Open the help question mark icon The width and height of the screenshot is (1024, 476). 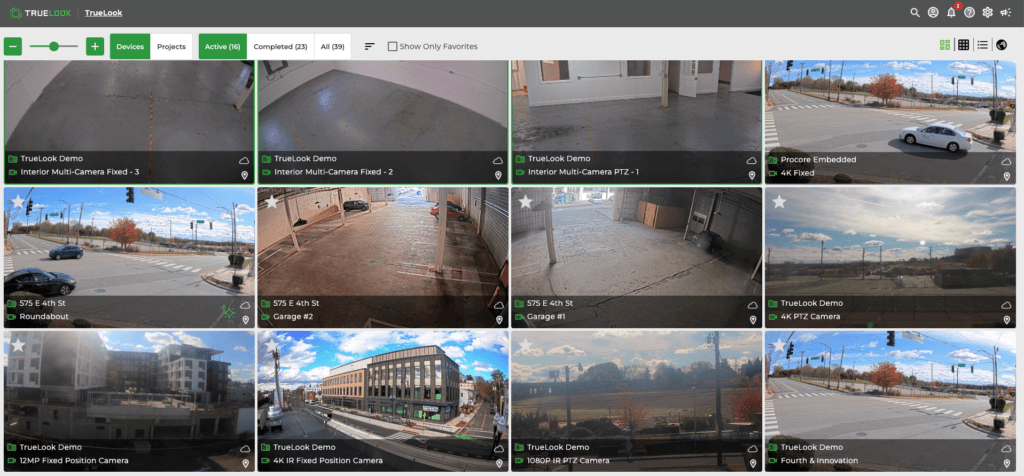(969, 12)
